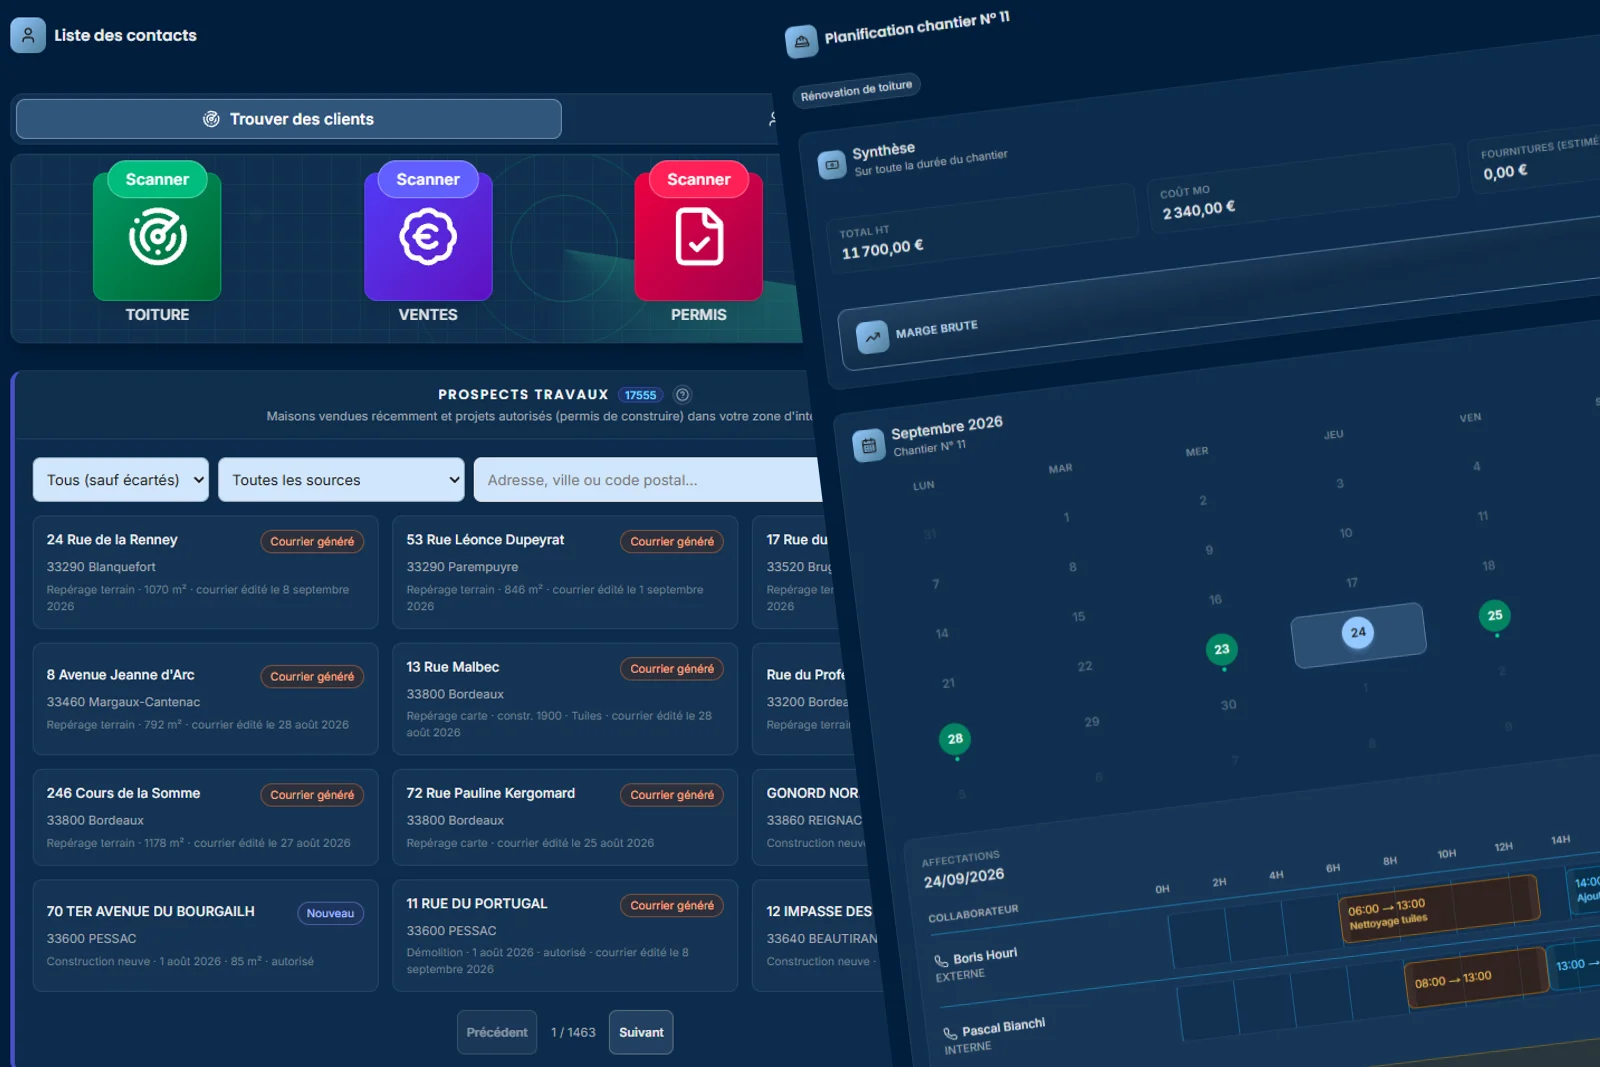The image size is (1600, 1067).
Task: Click phone icon next to Pascal Bianchi
Action: [950, 1033]
